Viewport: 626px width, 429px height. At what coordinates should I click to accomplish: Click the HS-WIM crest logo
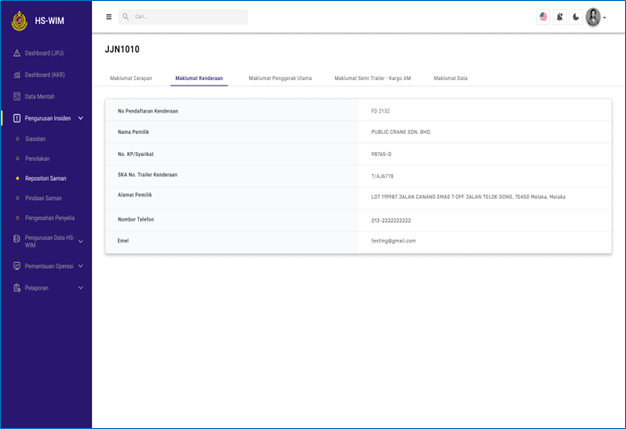click(19, 20)
